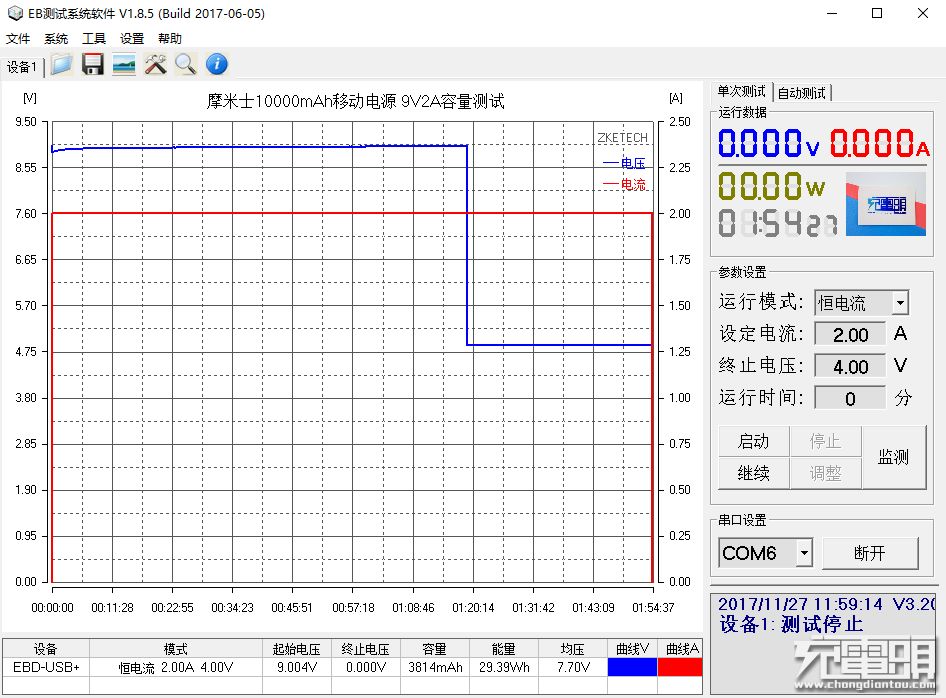The image size is (946, 698).
Task: Click the blue info about icon
Action: (217, 65)
